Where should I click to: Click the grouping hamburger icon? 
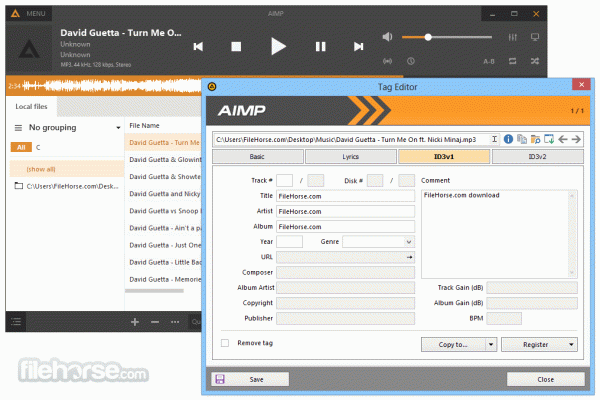coord(18,127)
